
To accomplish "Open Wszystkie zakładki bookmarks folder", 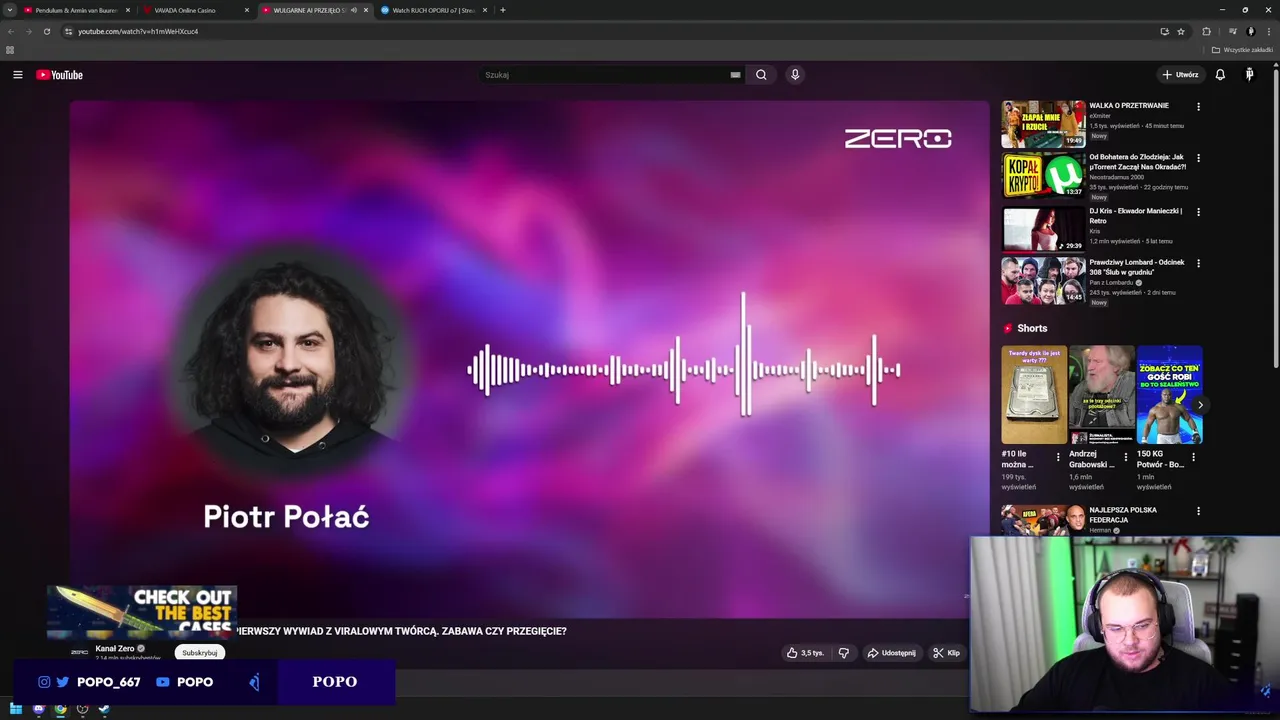I will click(1243, 50).
